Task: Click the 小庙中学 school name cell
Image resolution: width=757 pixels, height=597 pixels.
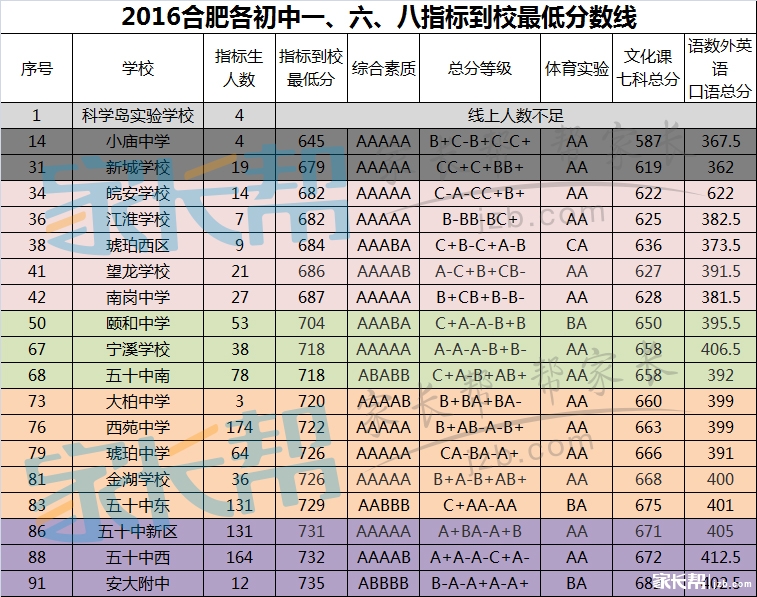Action: click(138, 142)
